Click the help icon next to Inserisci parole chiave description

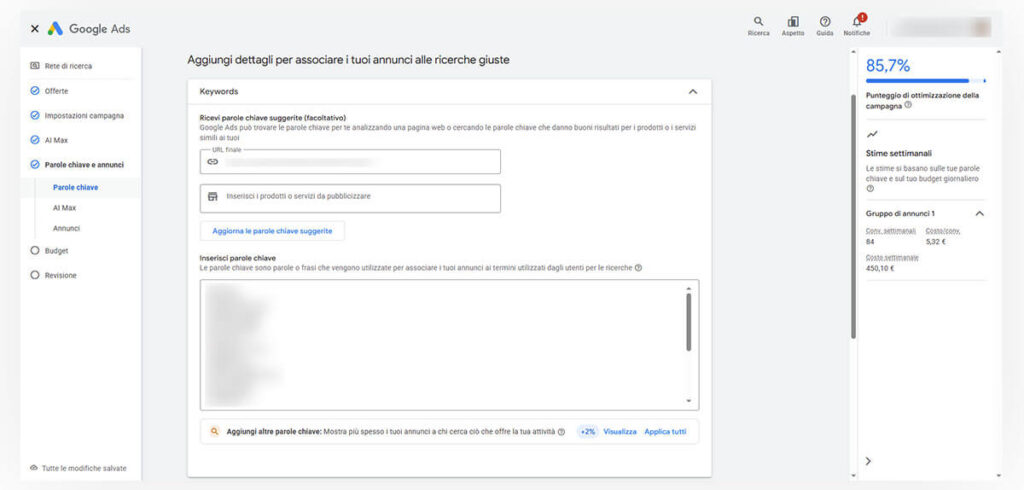(638, 268)
